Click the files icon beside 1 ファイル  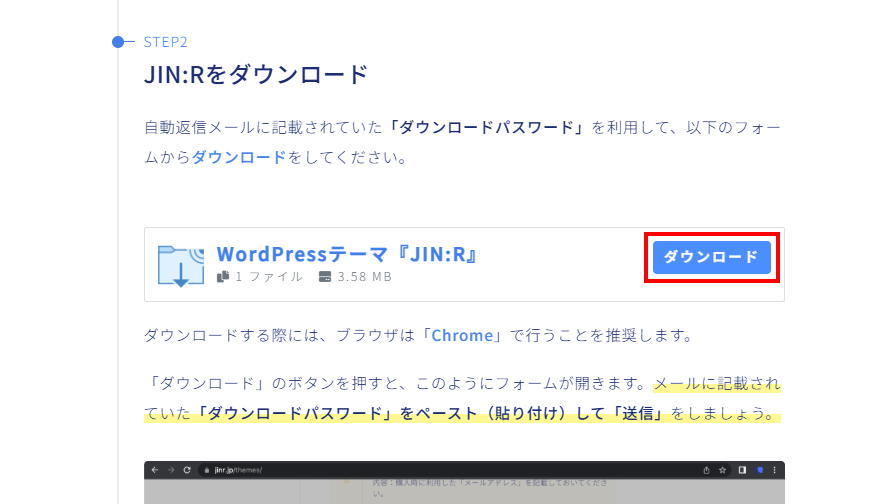(x=223, y=277)
